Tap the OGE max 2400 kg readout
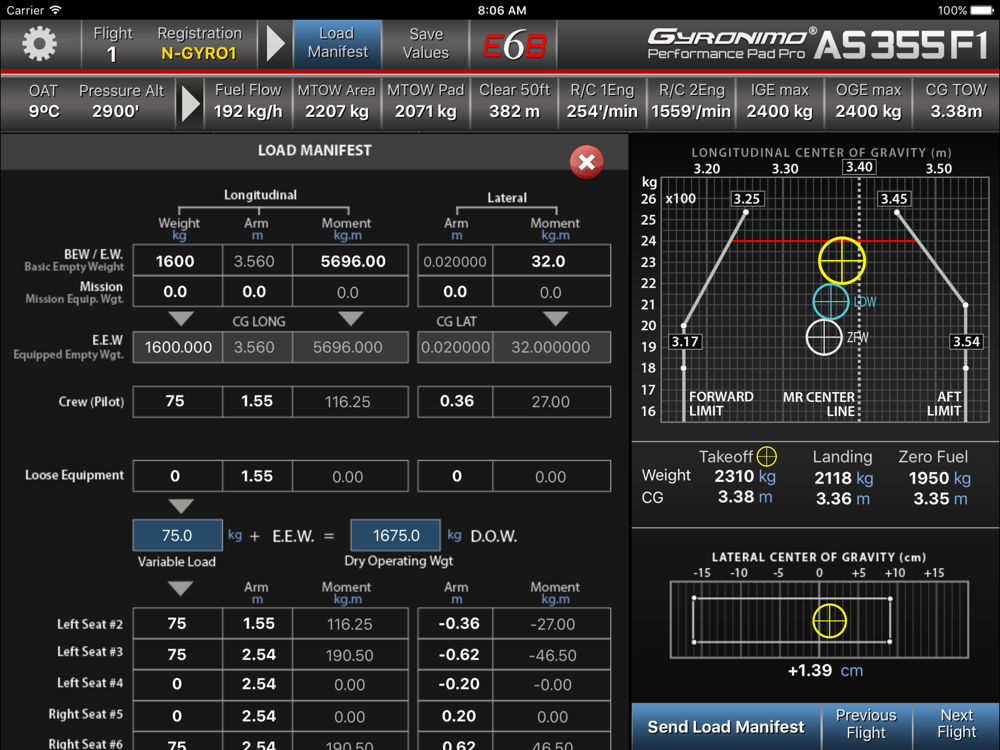1000x750 pixels. [x=869, y=101]
